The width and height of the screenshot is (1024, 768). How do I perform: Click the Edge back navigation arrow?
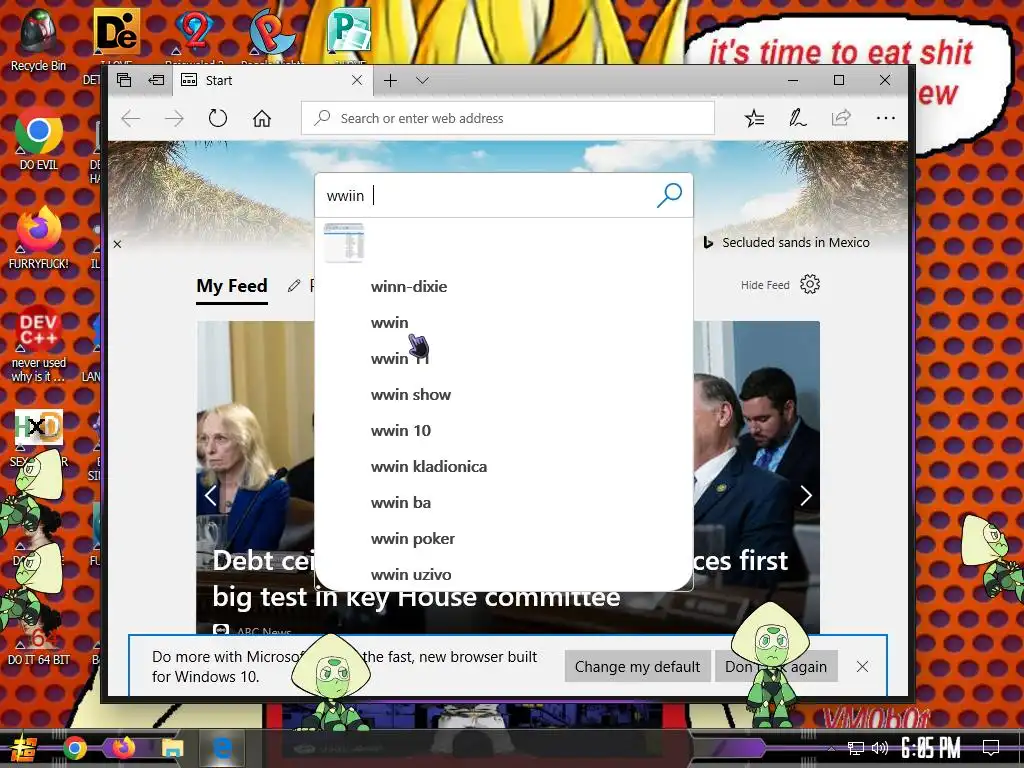point(131,118)
